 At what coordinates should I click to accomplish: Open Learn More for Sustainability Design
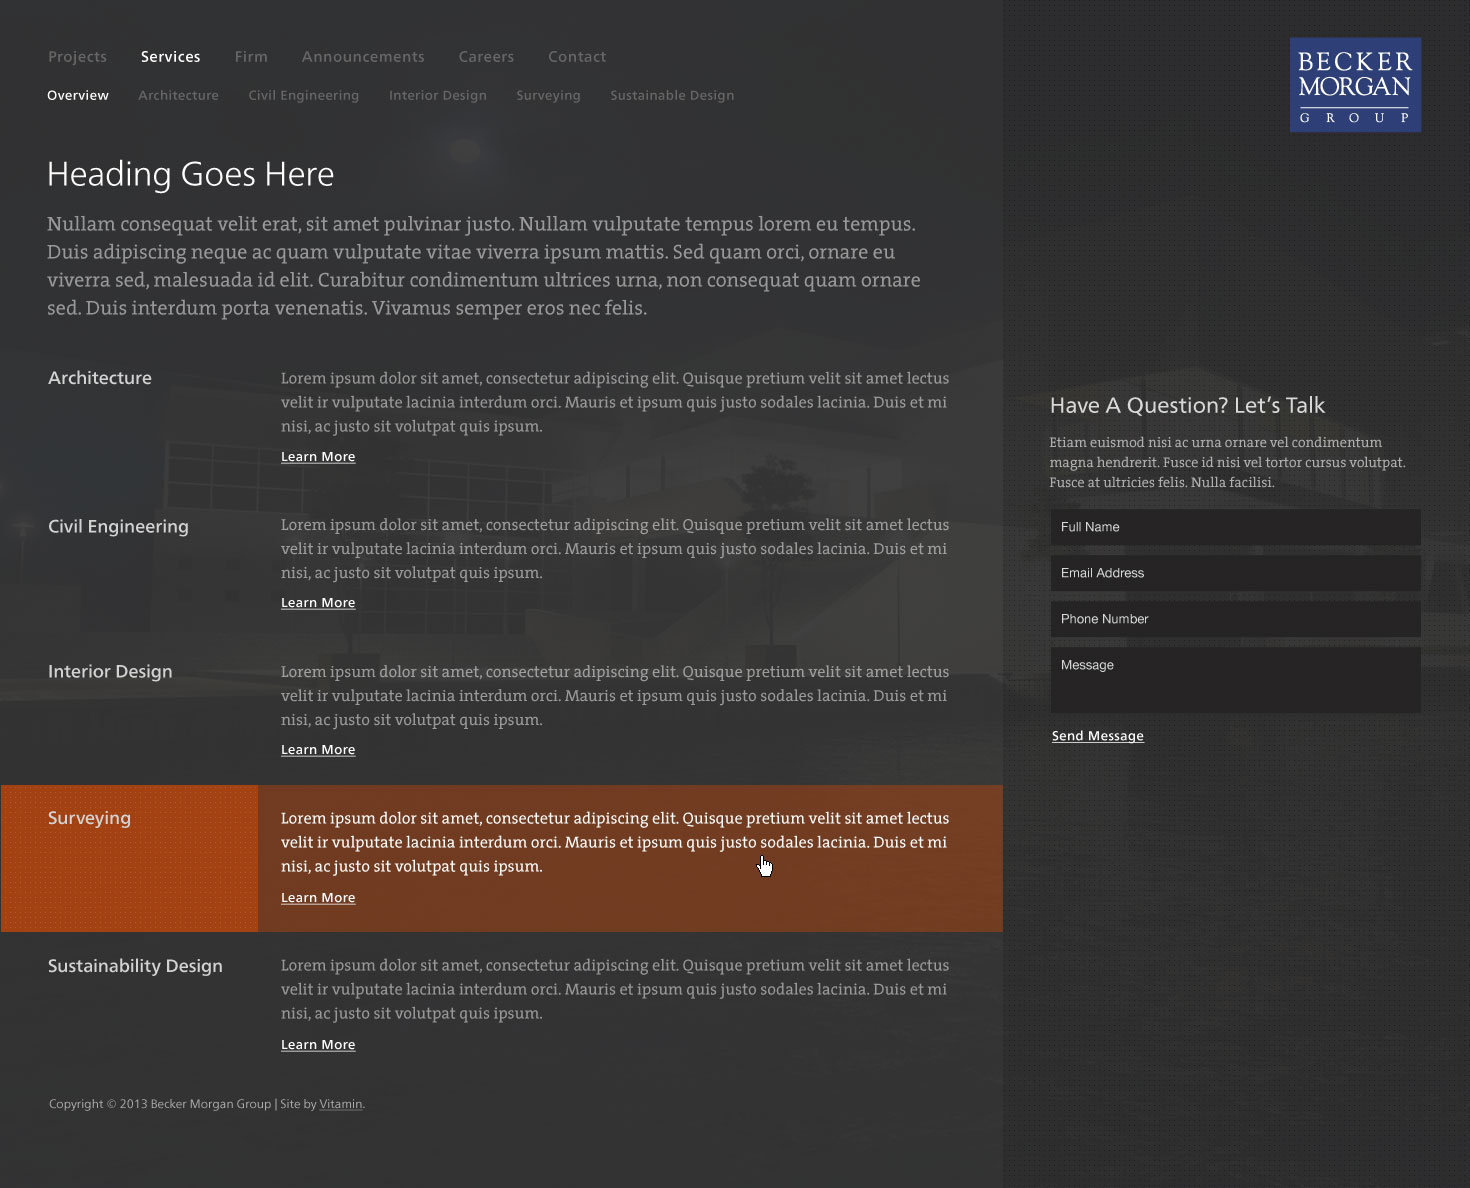(x=318, y=1045)
